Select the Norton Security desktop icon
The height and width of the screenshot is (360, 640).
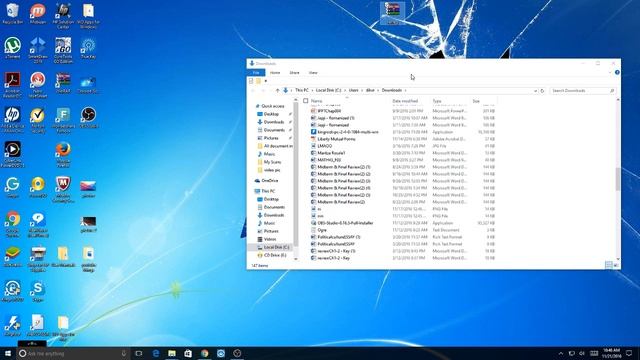coord(38,120)
